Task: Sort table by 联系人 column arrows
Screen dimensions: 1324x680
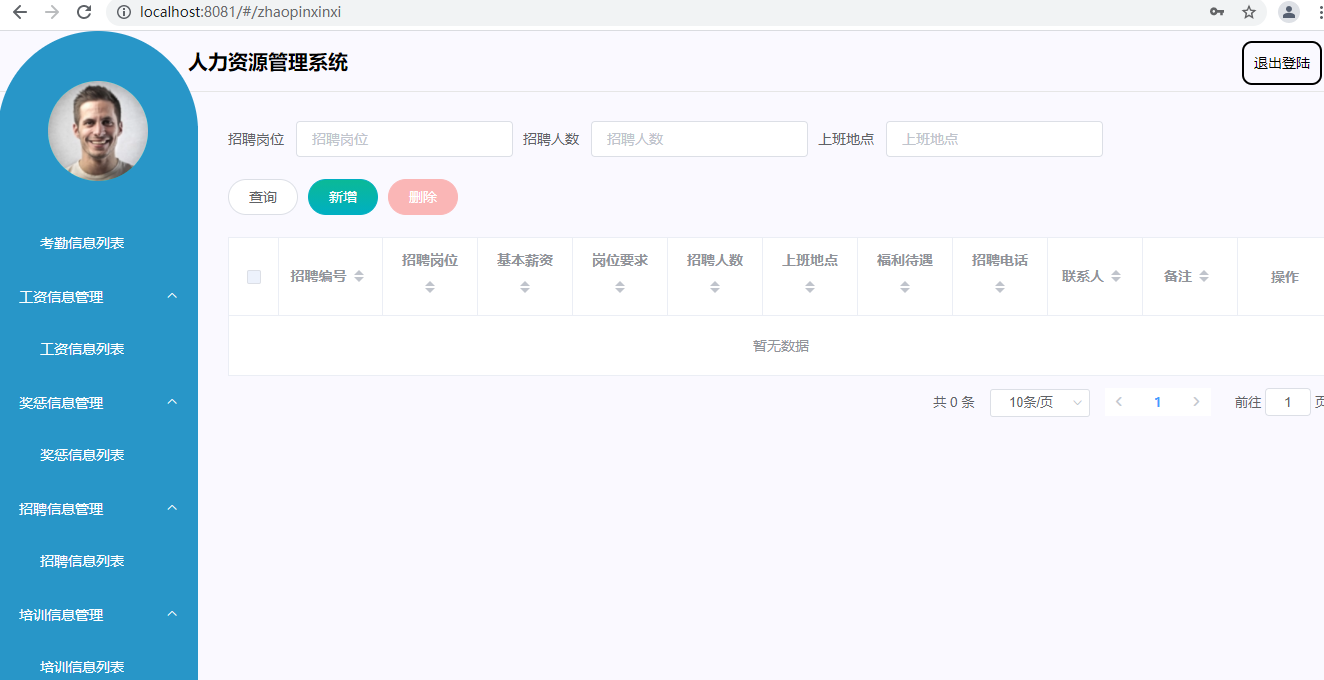Action: (1116, 277)
